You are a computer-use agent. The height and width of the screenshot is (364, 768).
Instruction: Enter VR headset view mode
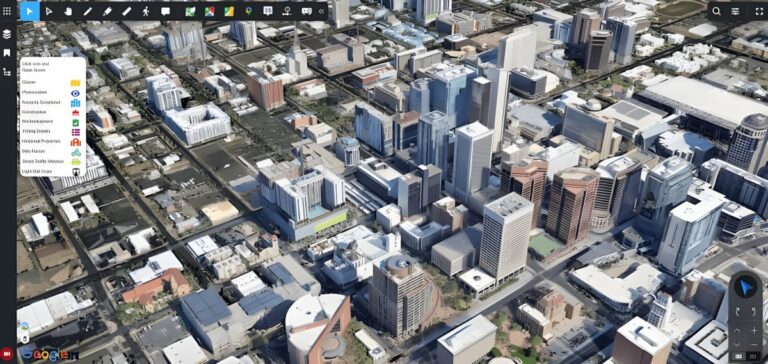pos(307,11)
